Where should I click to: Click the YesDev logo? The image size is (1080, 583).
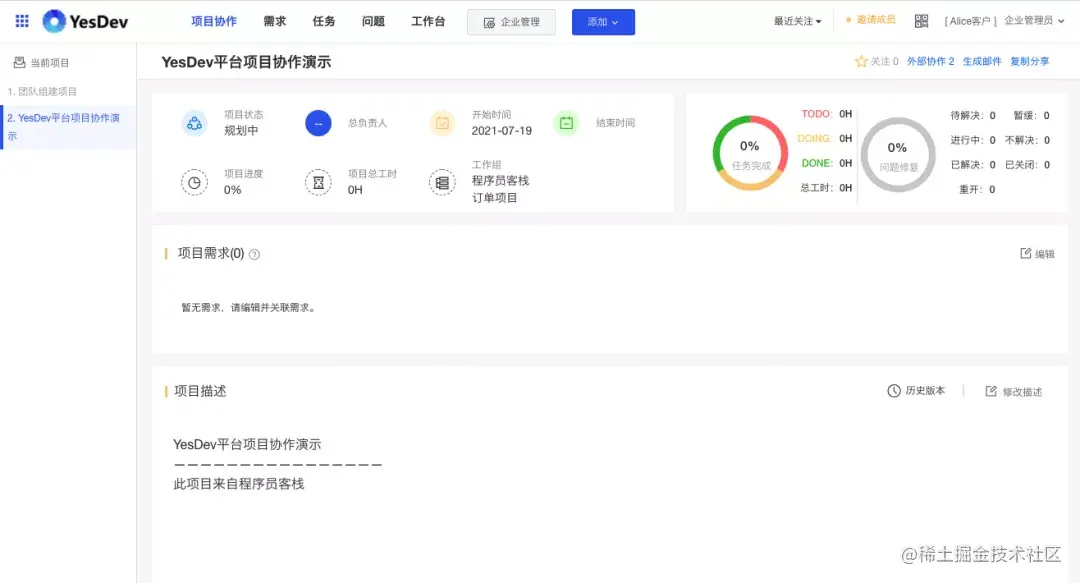[72, 20]
